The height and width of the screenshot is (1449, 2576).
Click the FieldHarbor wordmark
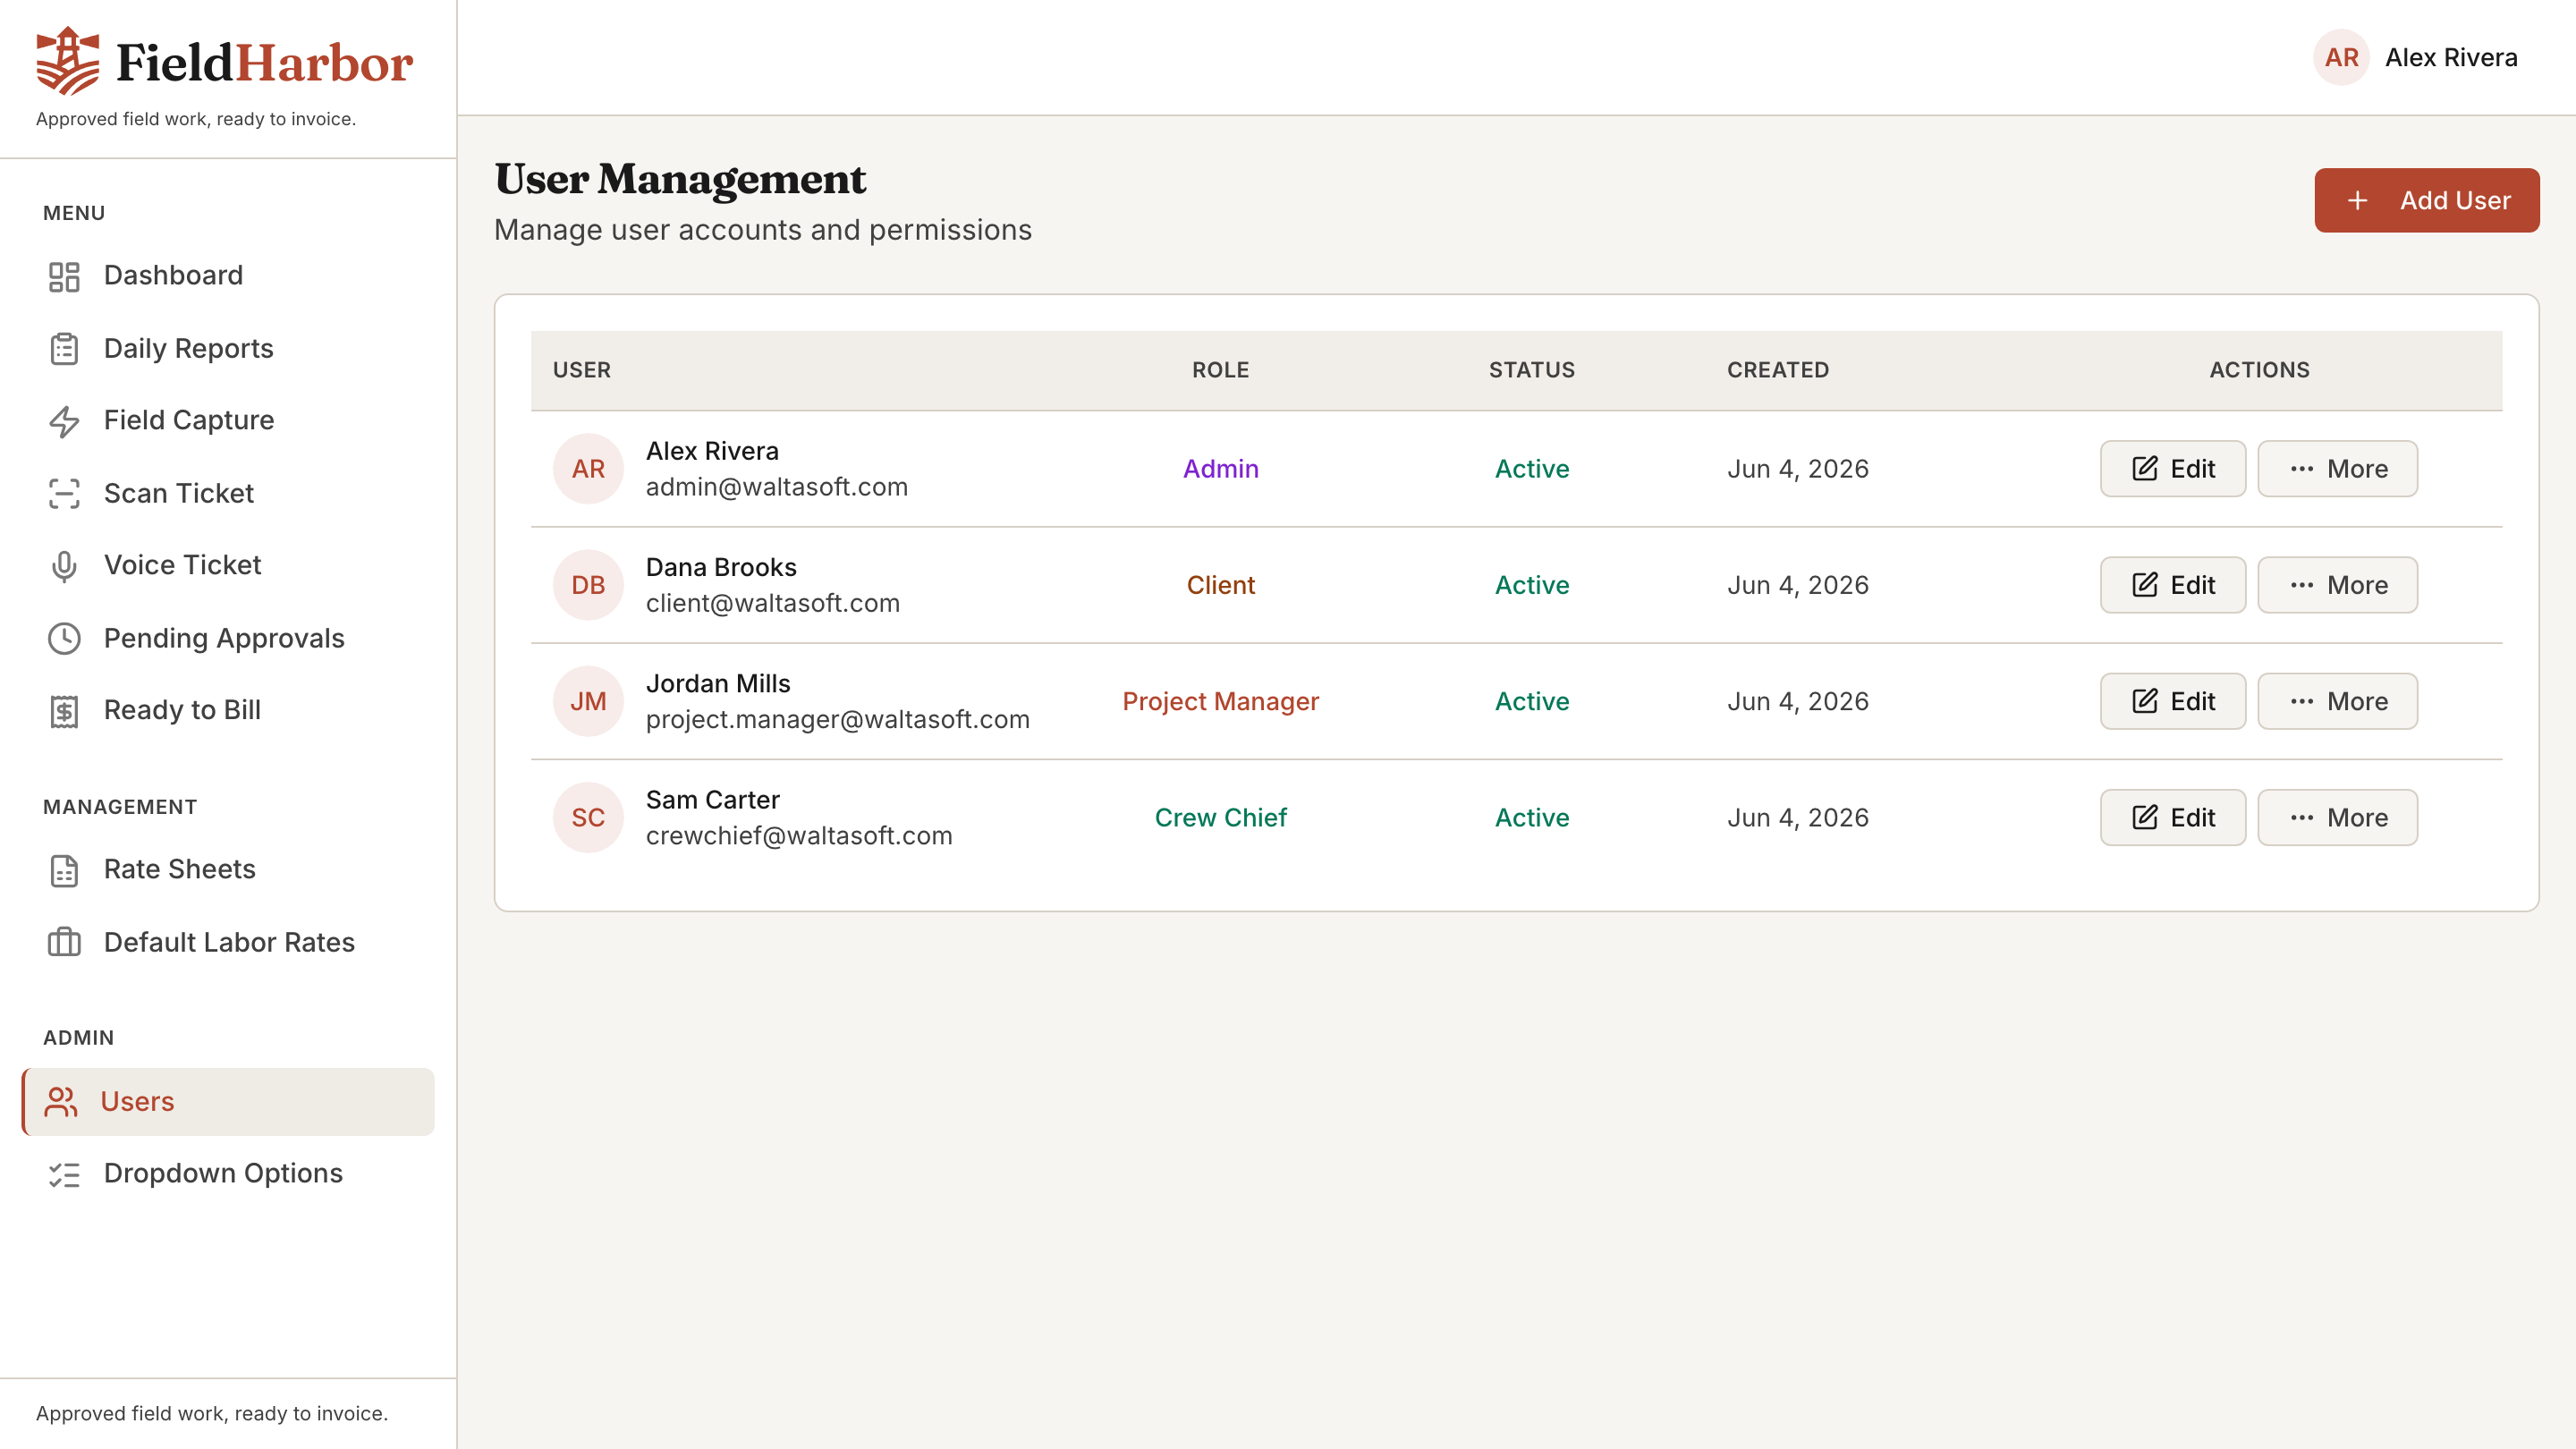pos(264,63)
